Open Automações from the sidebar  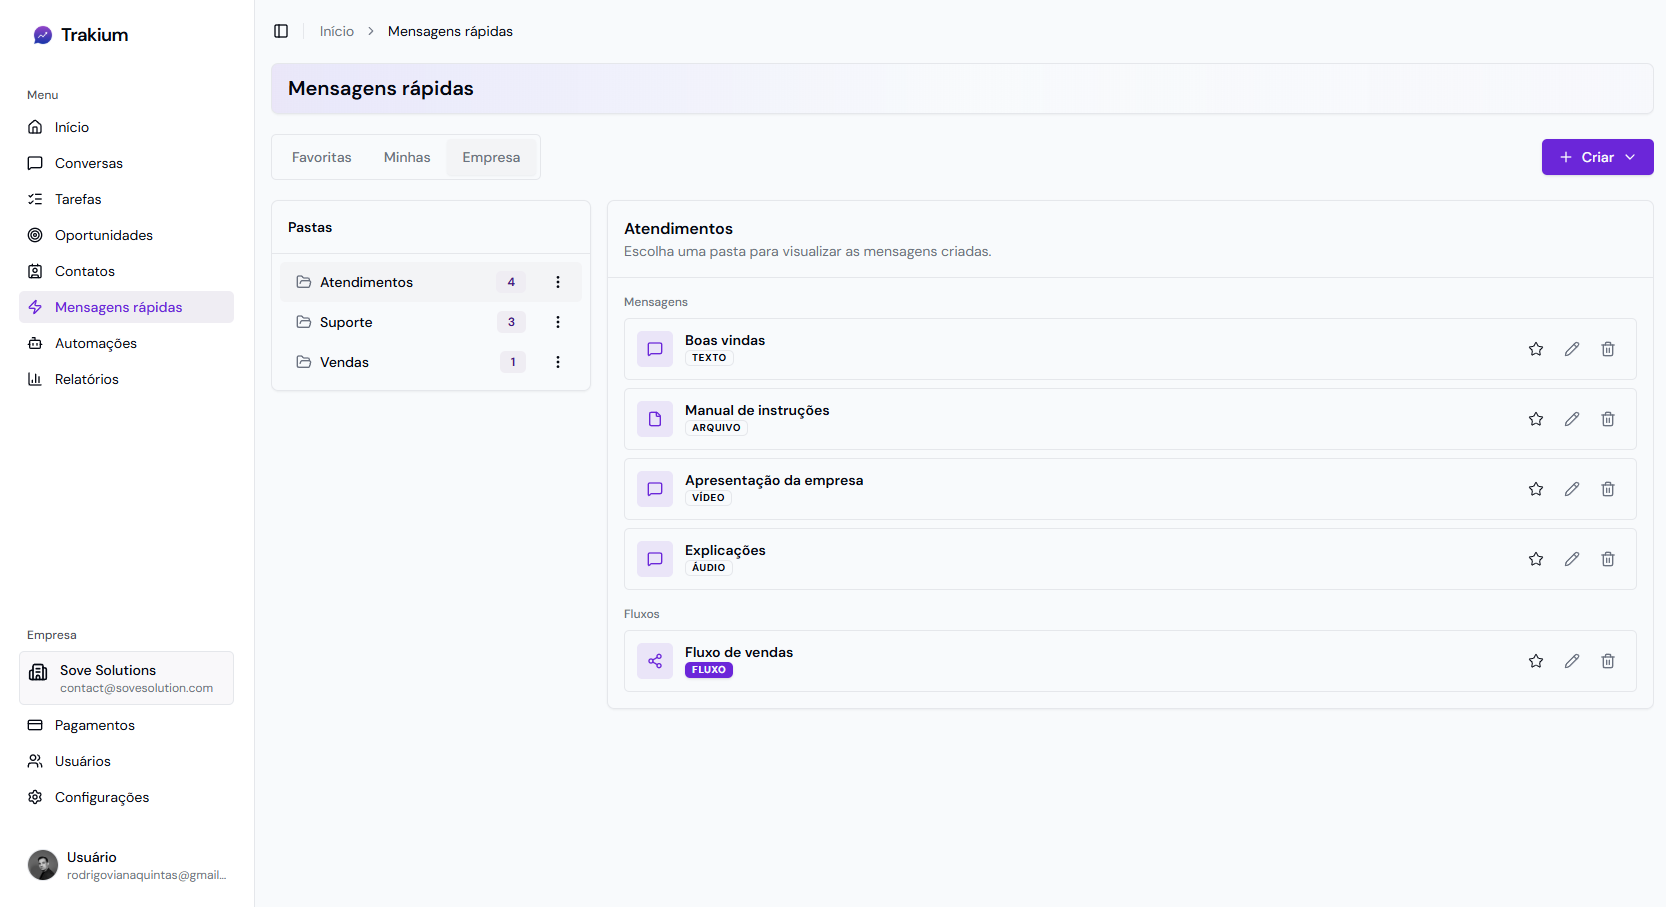[96, 343]
